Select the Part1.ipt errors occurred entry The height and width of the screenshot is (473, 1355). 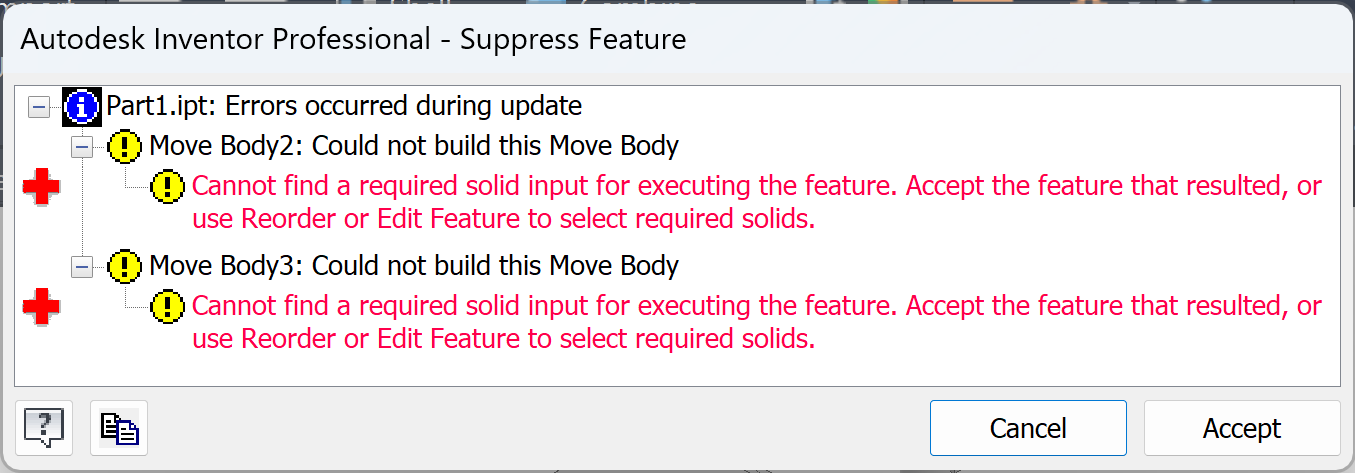(x=344, y=105)
